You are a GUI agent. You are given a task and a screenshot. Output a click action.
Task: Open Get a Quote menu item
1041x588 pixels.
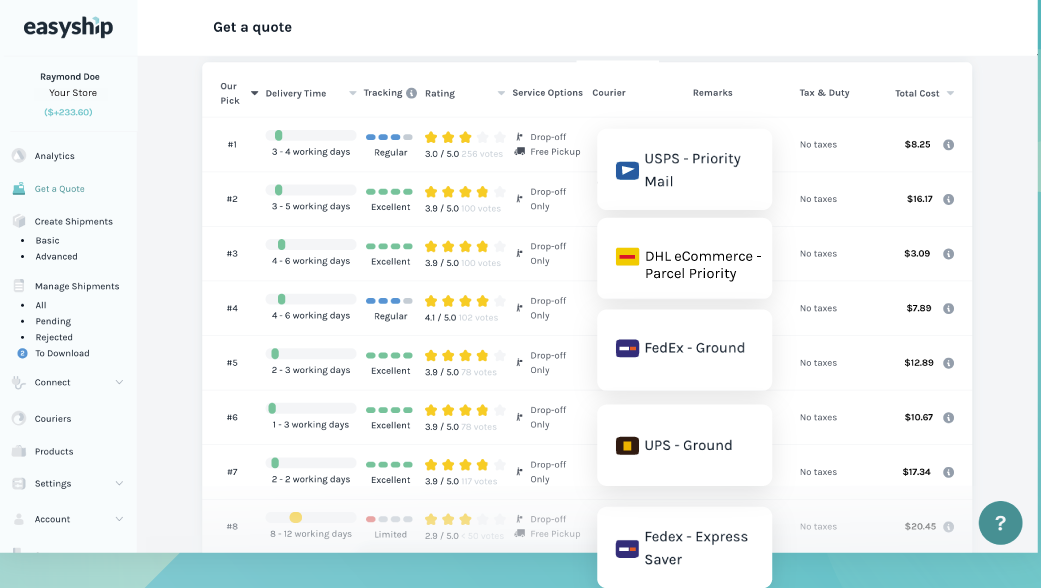click(x=59, y=189)
